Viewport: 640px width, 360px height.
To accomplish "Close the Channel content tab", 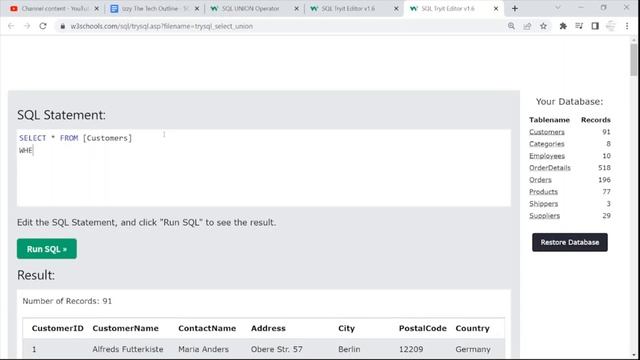I will (97, 9).
